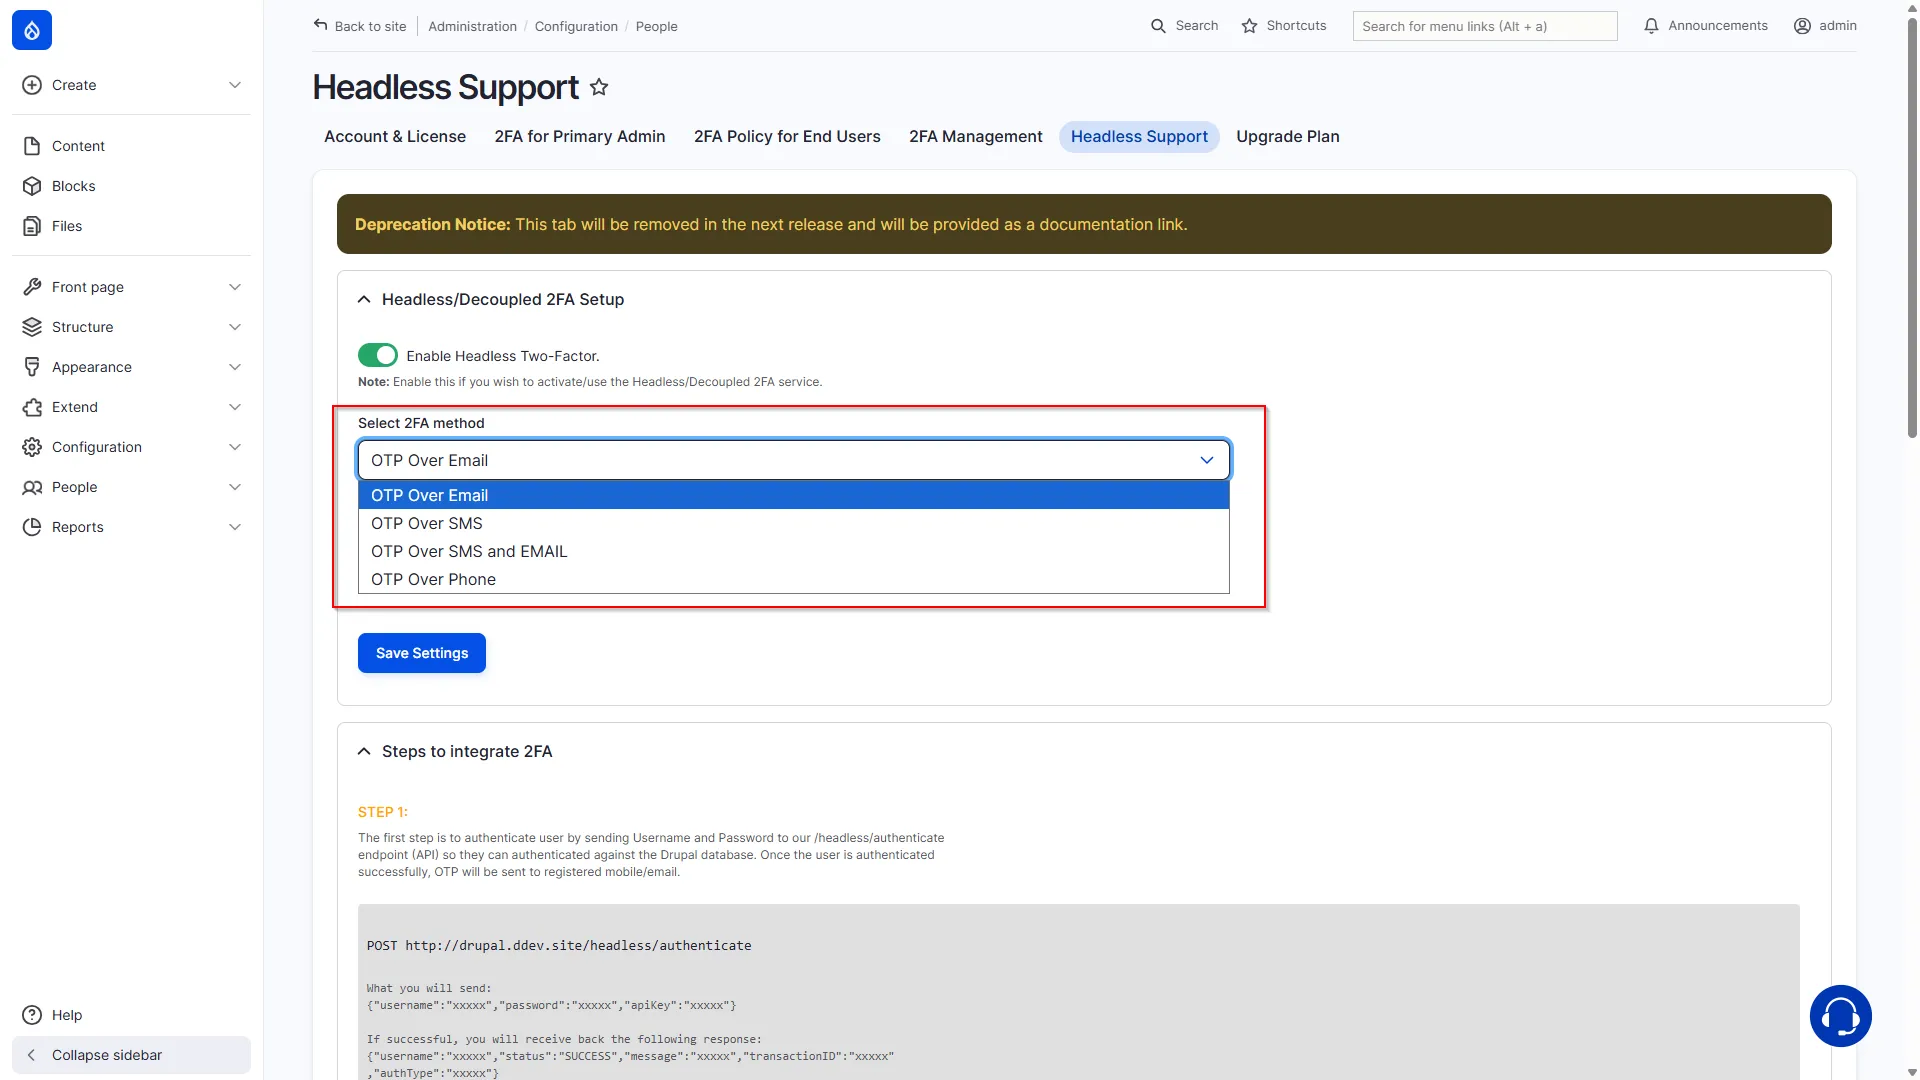This screenshot has width=1920, height=1080.
Task: Click the Blocks cube icon
Action: coord(32,186)
